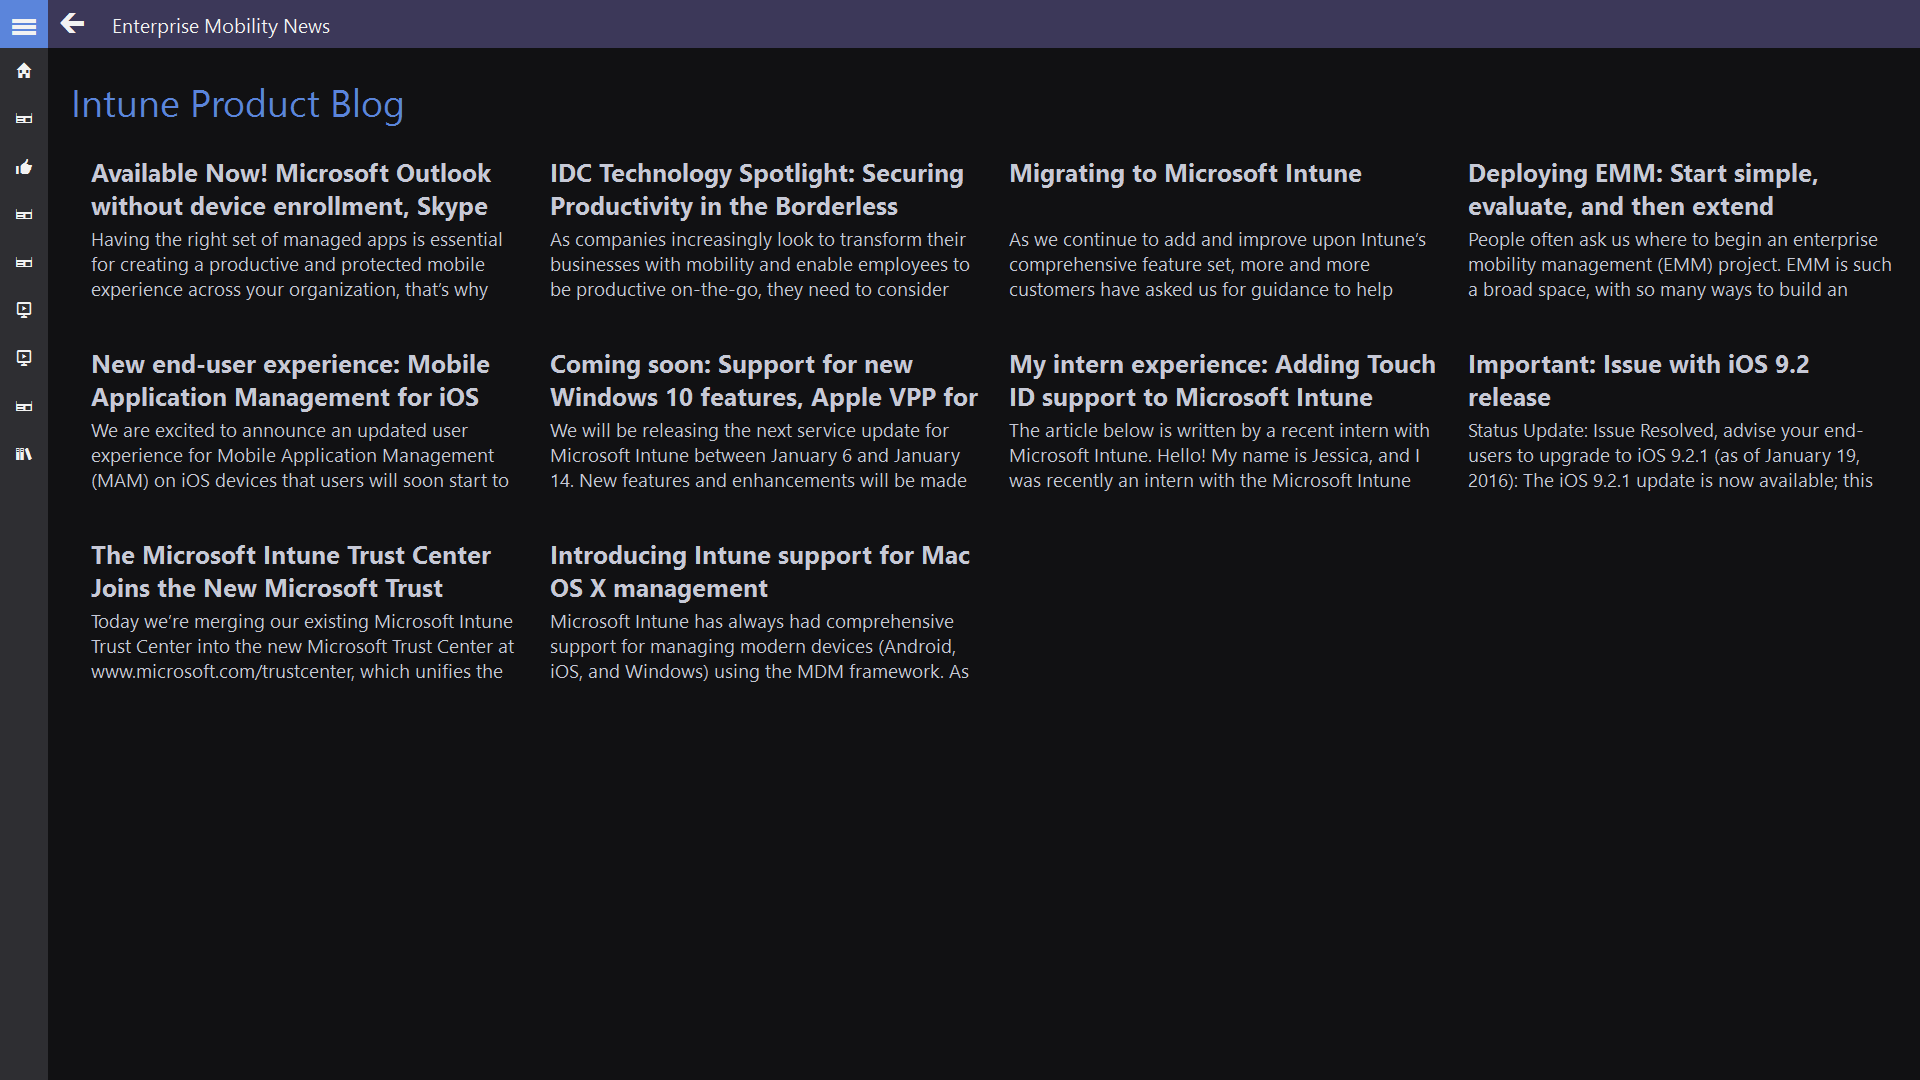Open 'The Microsoft Intune Trust Center' article
Image resolution: width=1920 pixels, height=1080 pixels.
pyautogui.click(x=290, y=571)
